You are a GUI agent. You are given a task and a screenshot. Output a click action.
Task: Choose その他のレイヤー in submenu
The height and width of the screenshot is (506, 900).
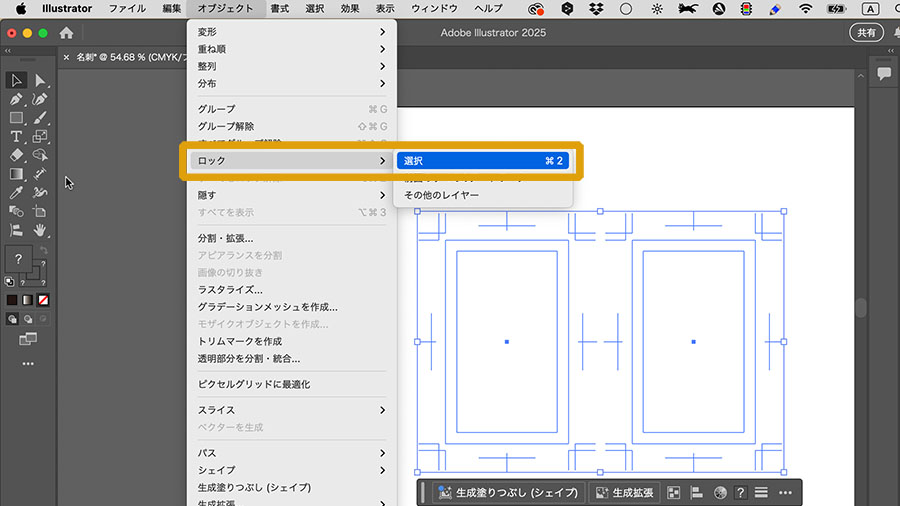click(x=483, y=195)
